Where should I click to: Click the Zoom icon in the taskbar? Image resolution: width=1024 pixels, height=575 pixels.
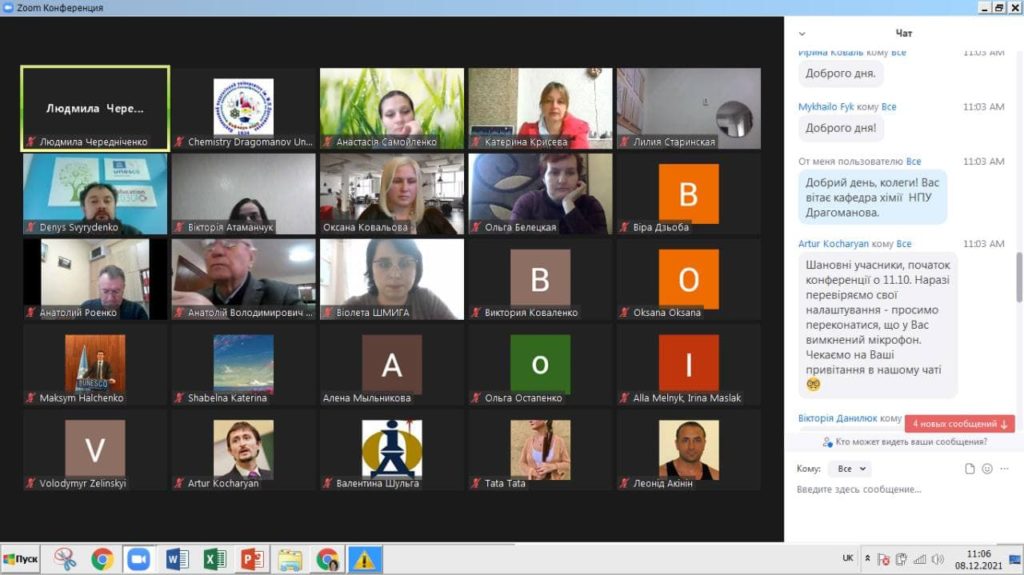click(x=138, y=559)
